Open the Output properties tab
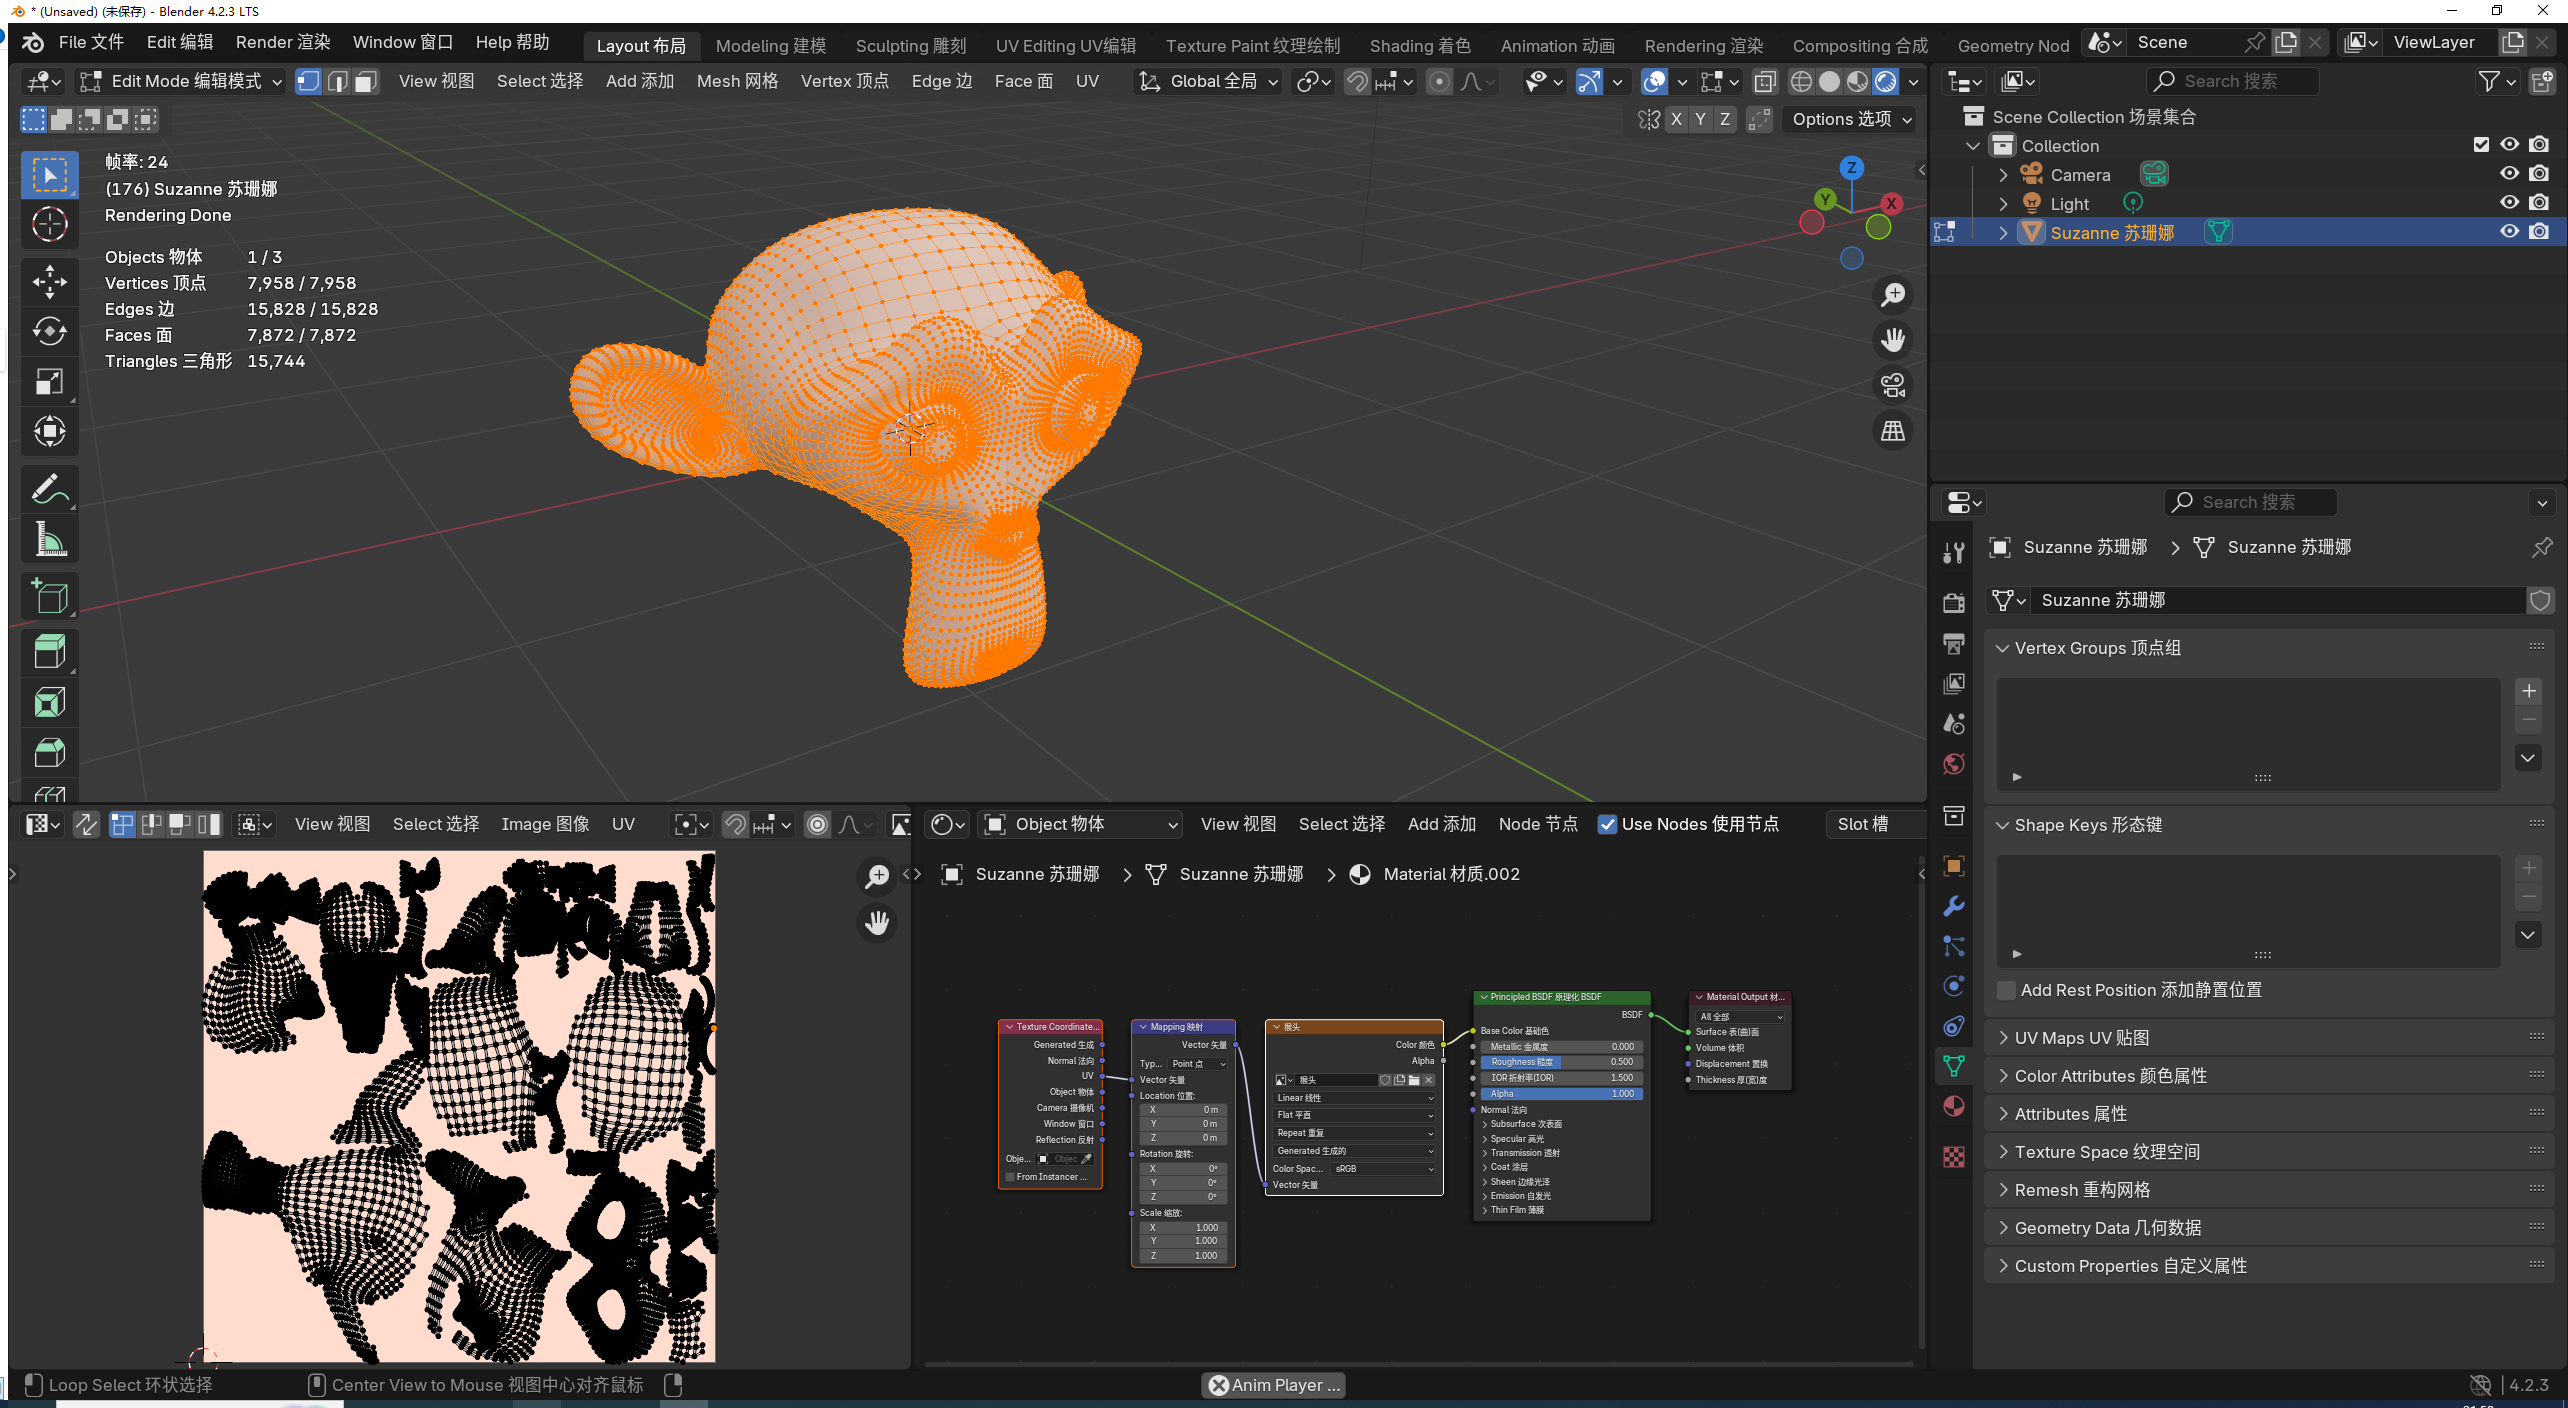The image size is (2568, 1408). pos(1954,643)
